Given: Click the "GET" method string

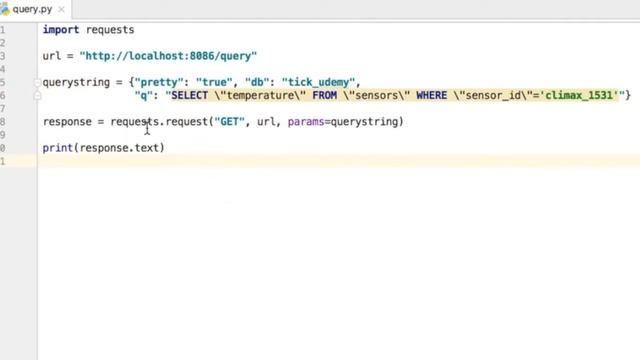Looking at the screenshot, I should click(229, 122).
